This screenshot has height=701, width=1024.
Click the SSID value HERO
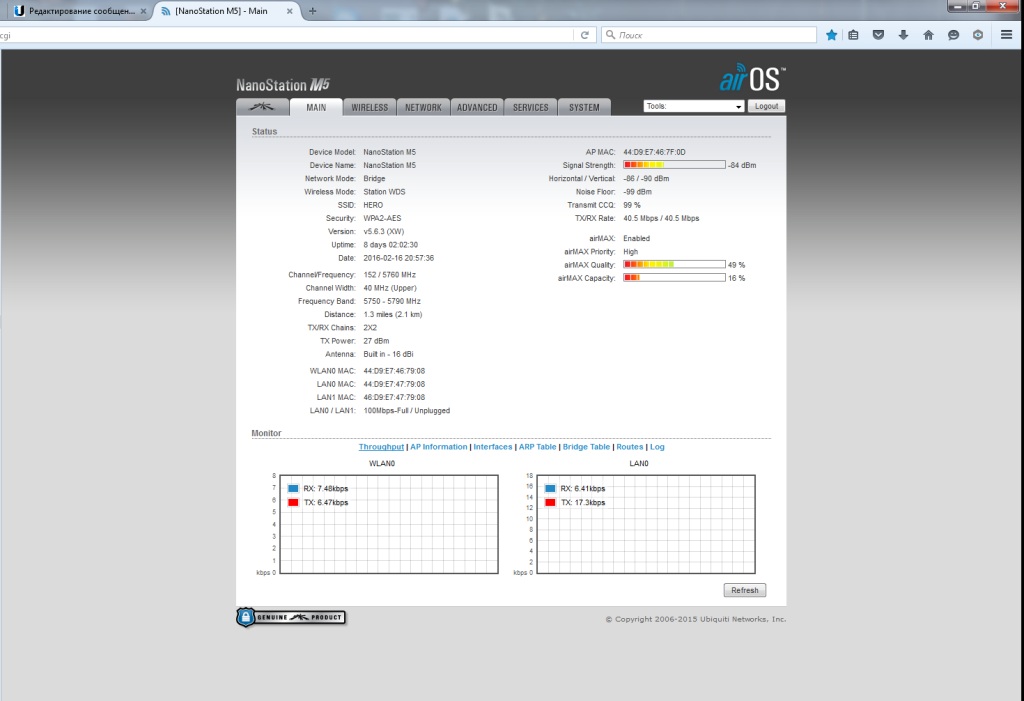click(374, 205)
